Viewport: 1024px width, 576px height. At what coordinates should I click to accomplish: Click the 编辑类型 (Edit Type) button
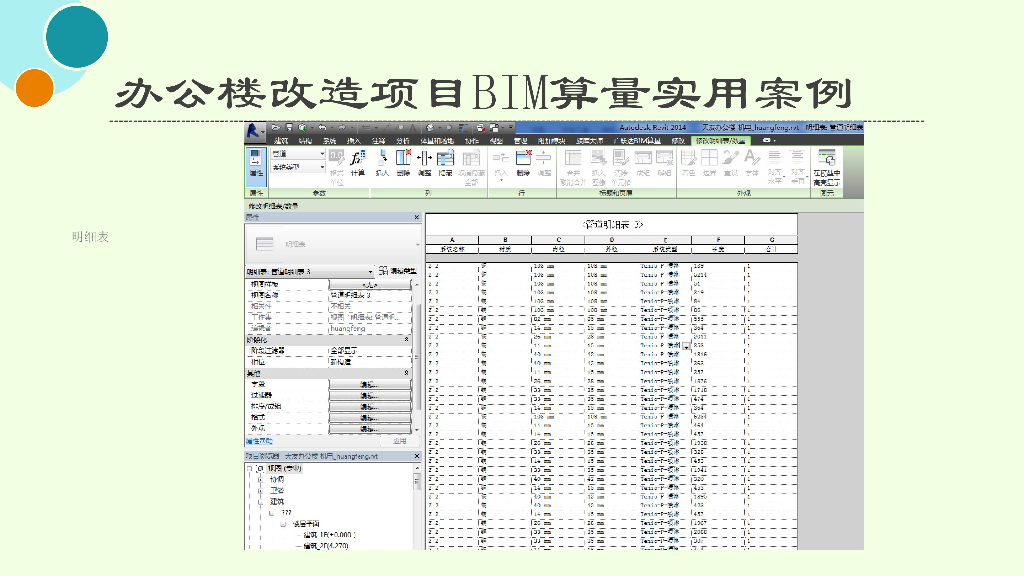[396, 271]
